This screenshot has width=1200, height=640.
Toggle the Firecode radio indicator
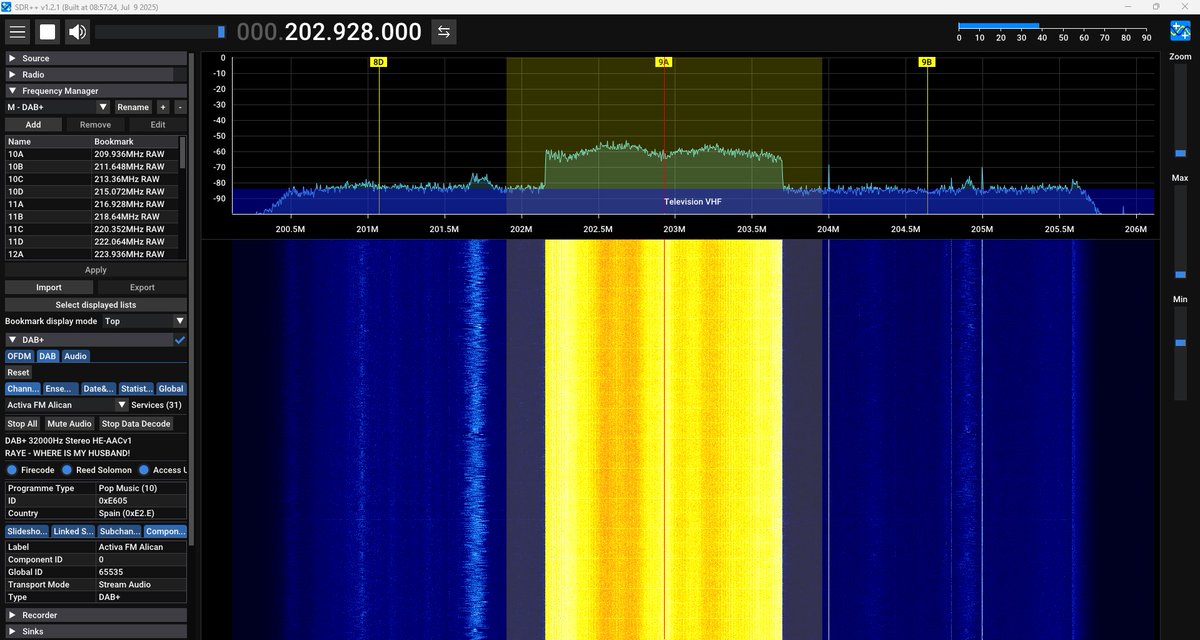pos(11,470)
